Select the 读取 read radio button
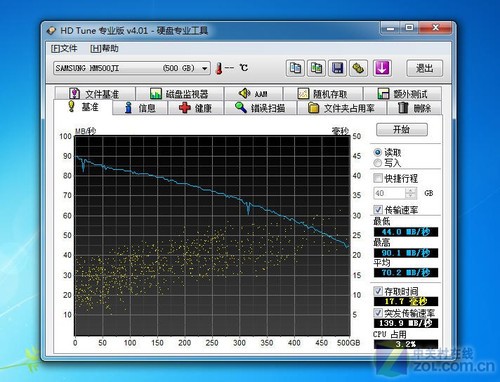Image resolution: width=500 pixels, height=382 pixels. 378,153
